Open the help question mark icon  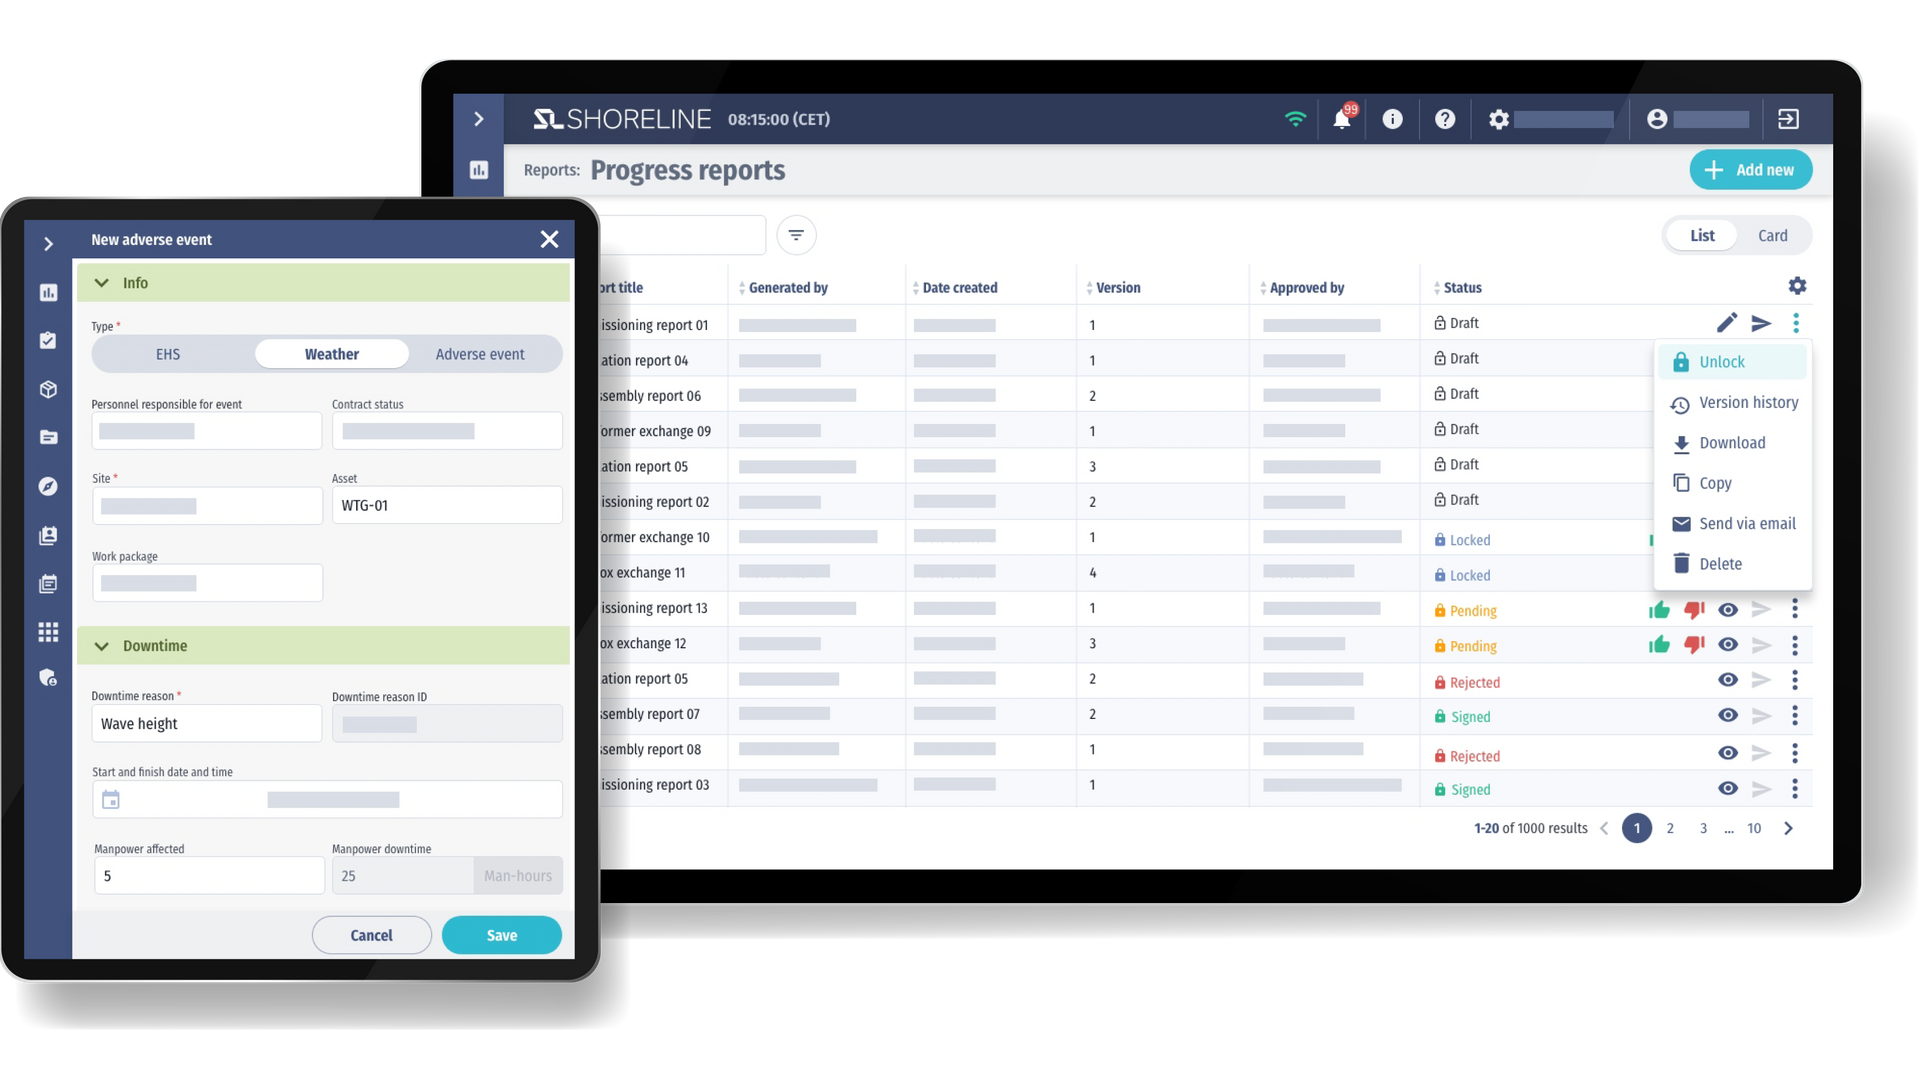[x=1444, y=119]
